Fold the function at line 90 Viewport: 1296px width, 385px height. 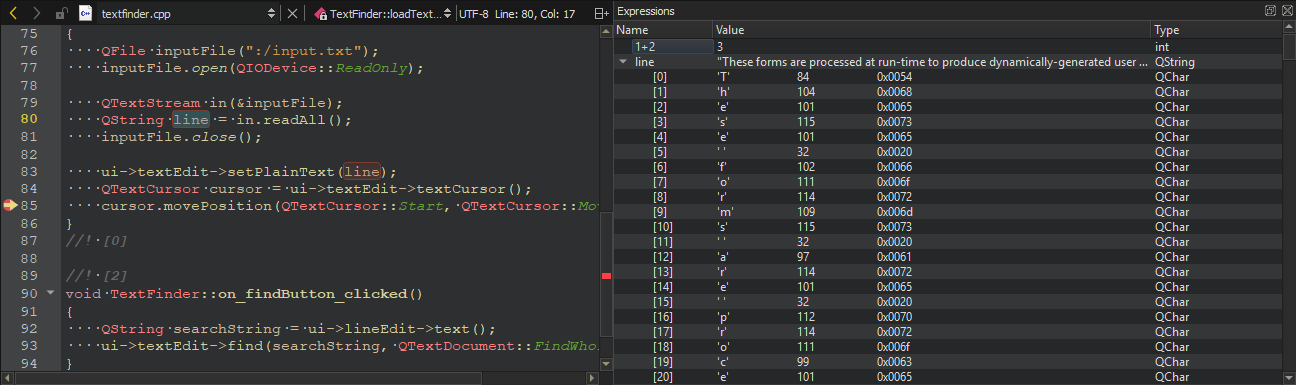pyautogui.click(x=51, y=294)
